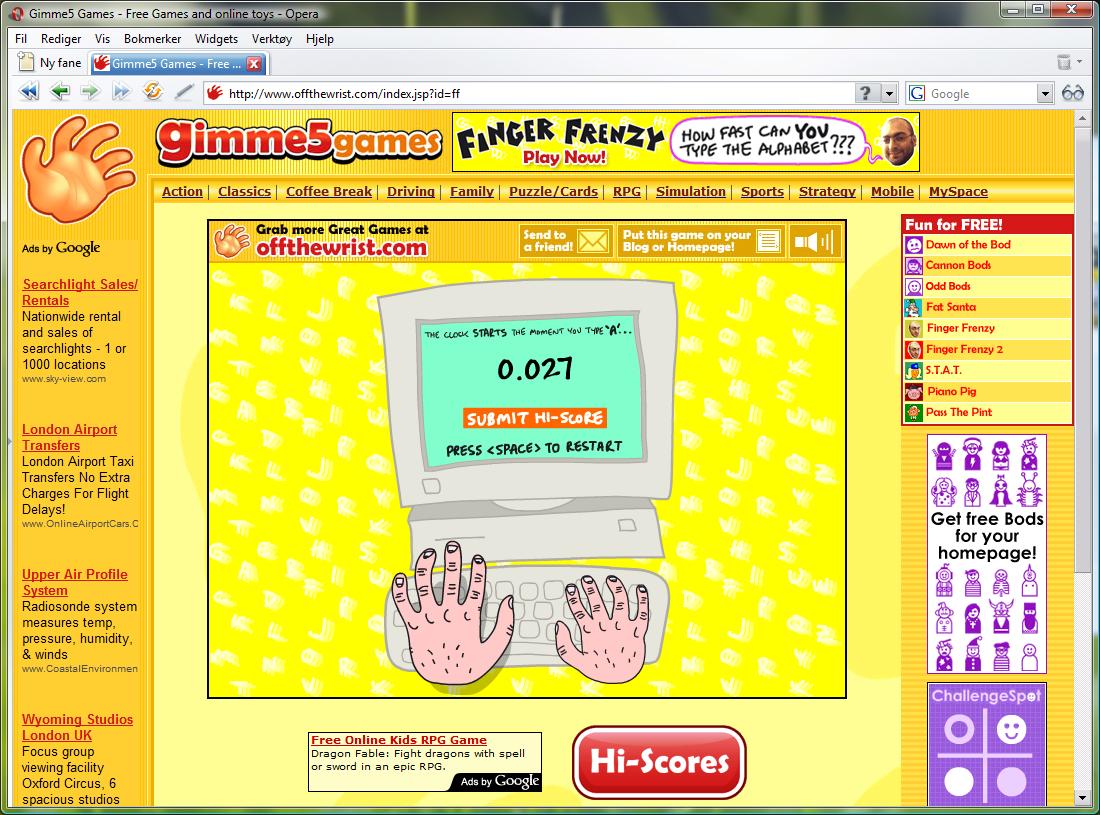Open the Widgets menu
1100x815 pixels.
[x=216, y=39]
